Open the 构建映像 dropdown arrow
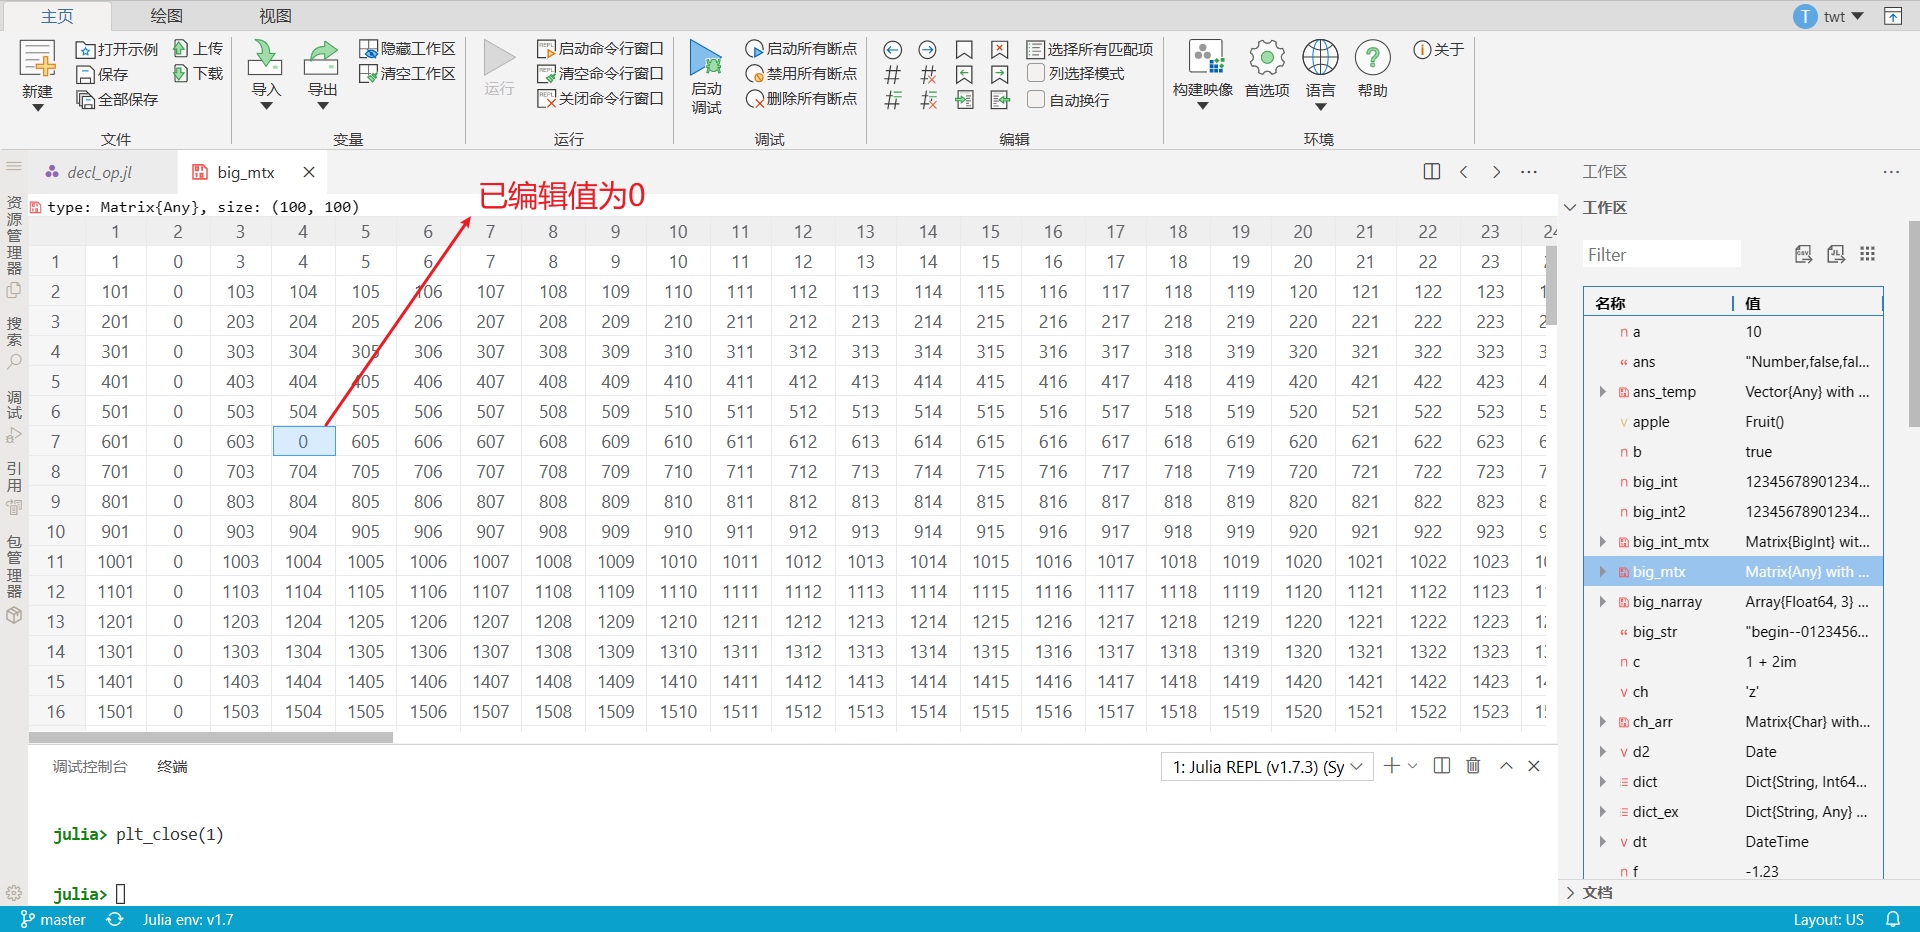This screenshot has width=1920, height=932. pyautogui.click(x=1202, y=106)
